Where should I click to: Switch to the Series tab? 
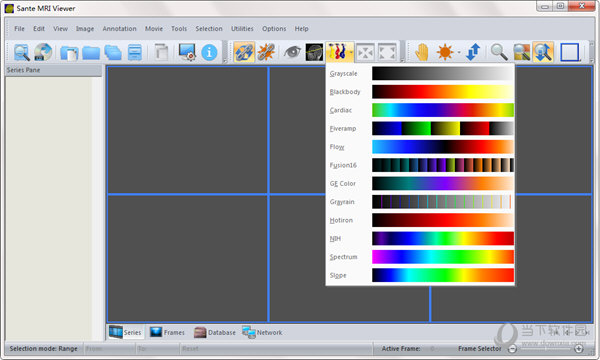tap(125, 332)
